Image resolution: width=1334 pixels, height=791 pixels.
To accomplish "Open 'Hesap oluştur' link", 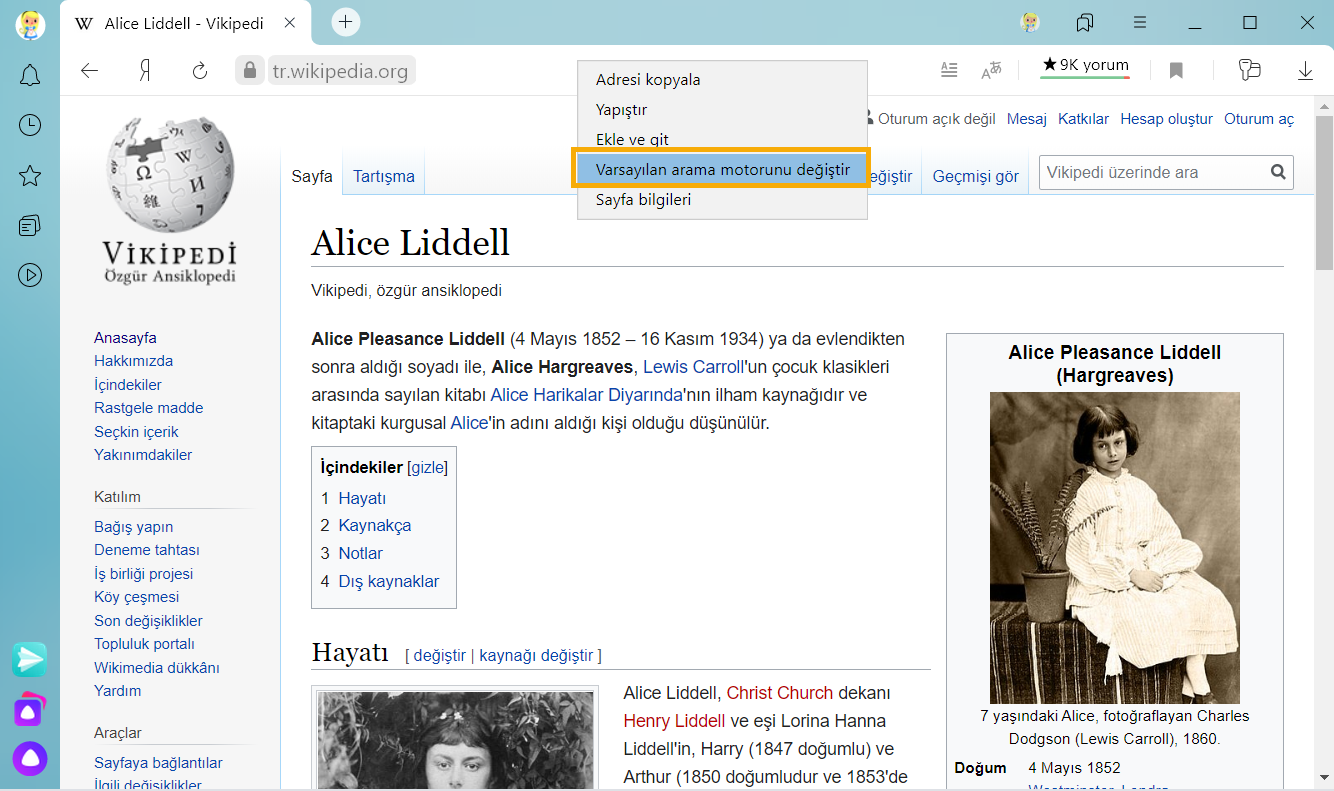I will click(1166, 119).
